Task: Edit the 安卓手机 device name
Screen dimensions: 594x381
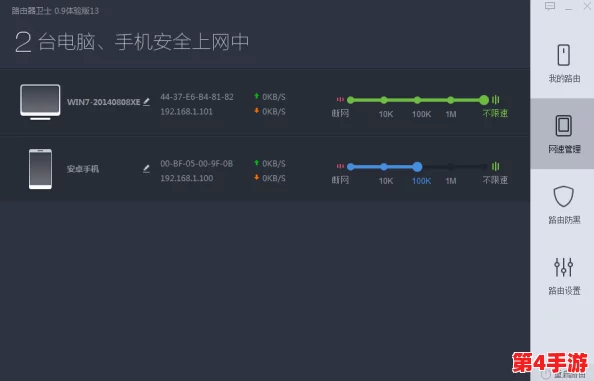Action: 146,169
